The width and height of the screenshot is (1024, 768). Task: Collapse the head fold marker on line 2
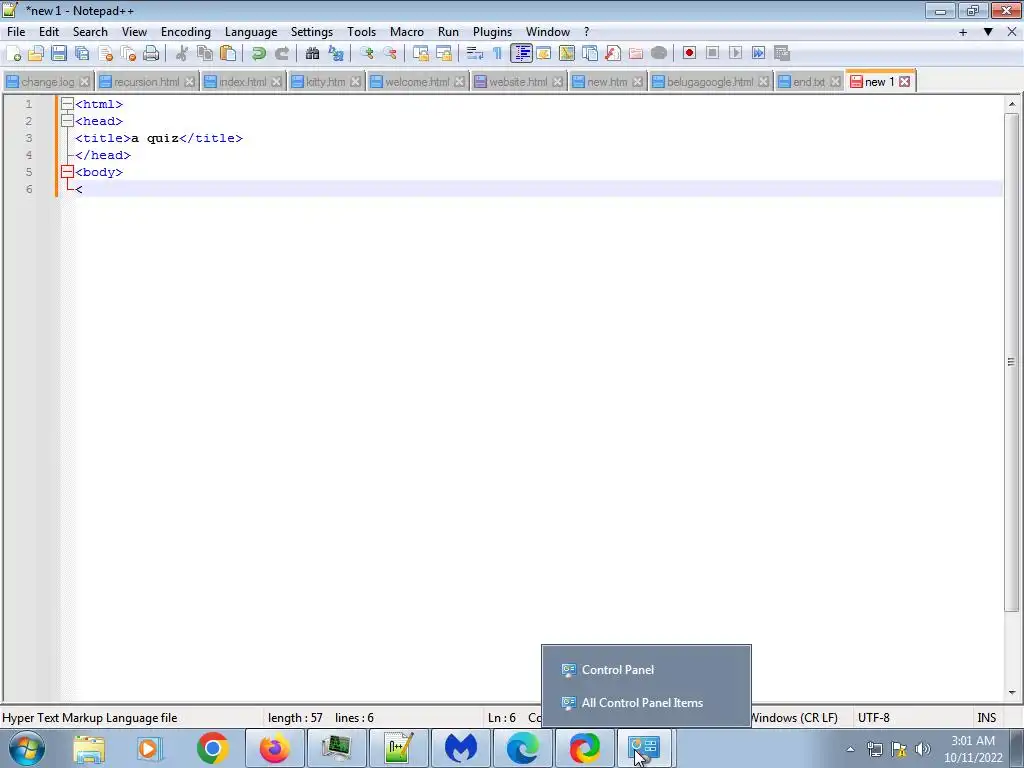67,121
